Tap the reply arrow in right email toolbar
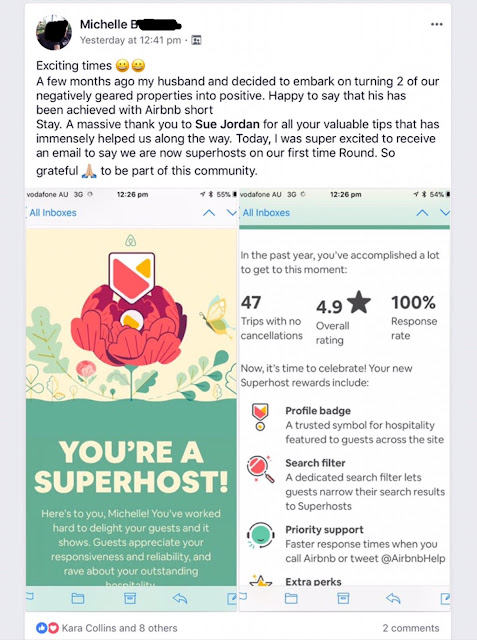This screenshot has height=640, width=477. pos(393,598)
